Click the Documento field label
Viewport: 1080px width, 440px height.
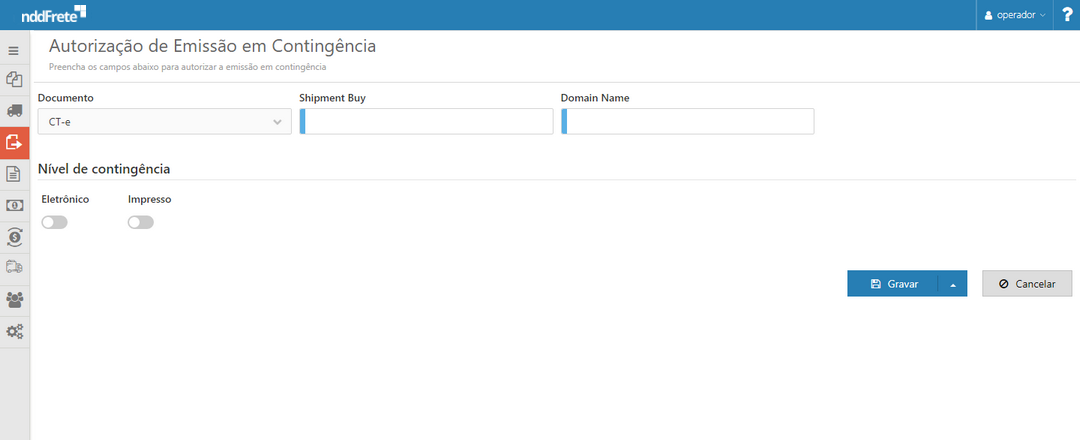click(x=65, y=98)
